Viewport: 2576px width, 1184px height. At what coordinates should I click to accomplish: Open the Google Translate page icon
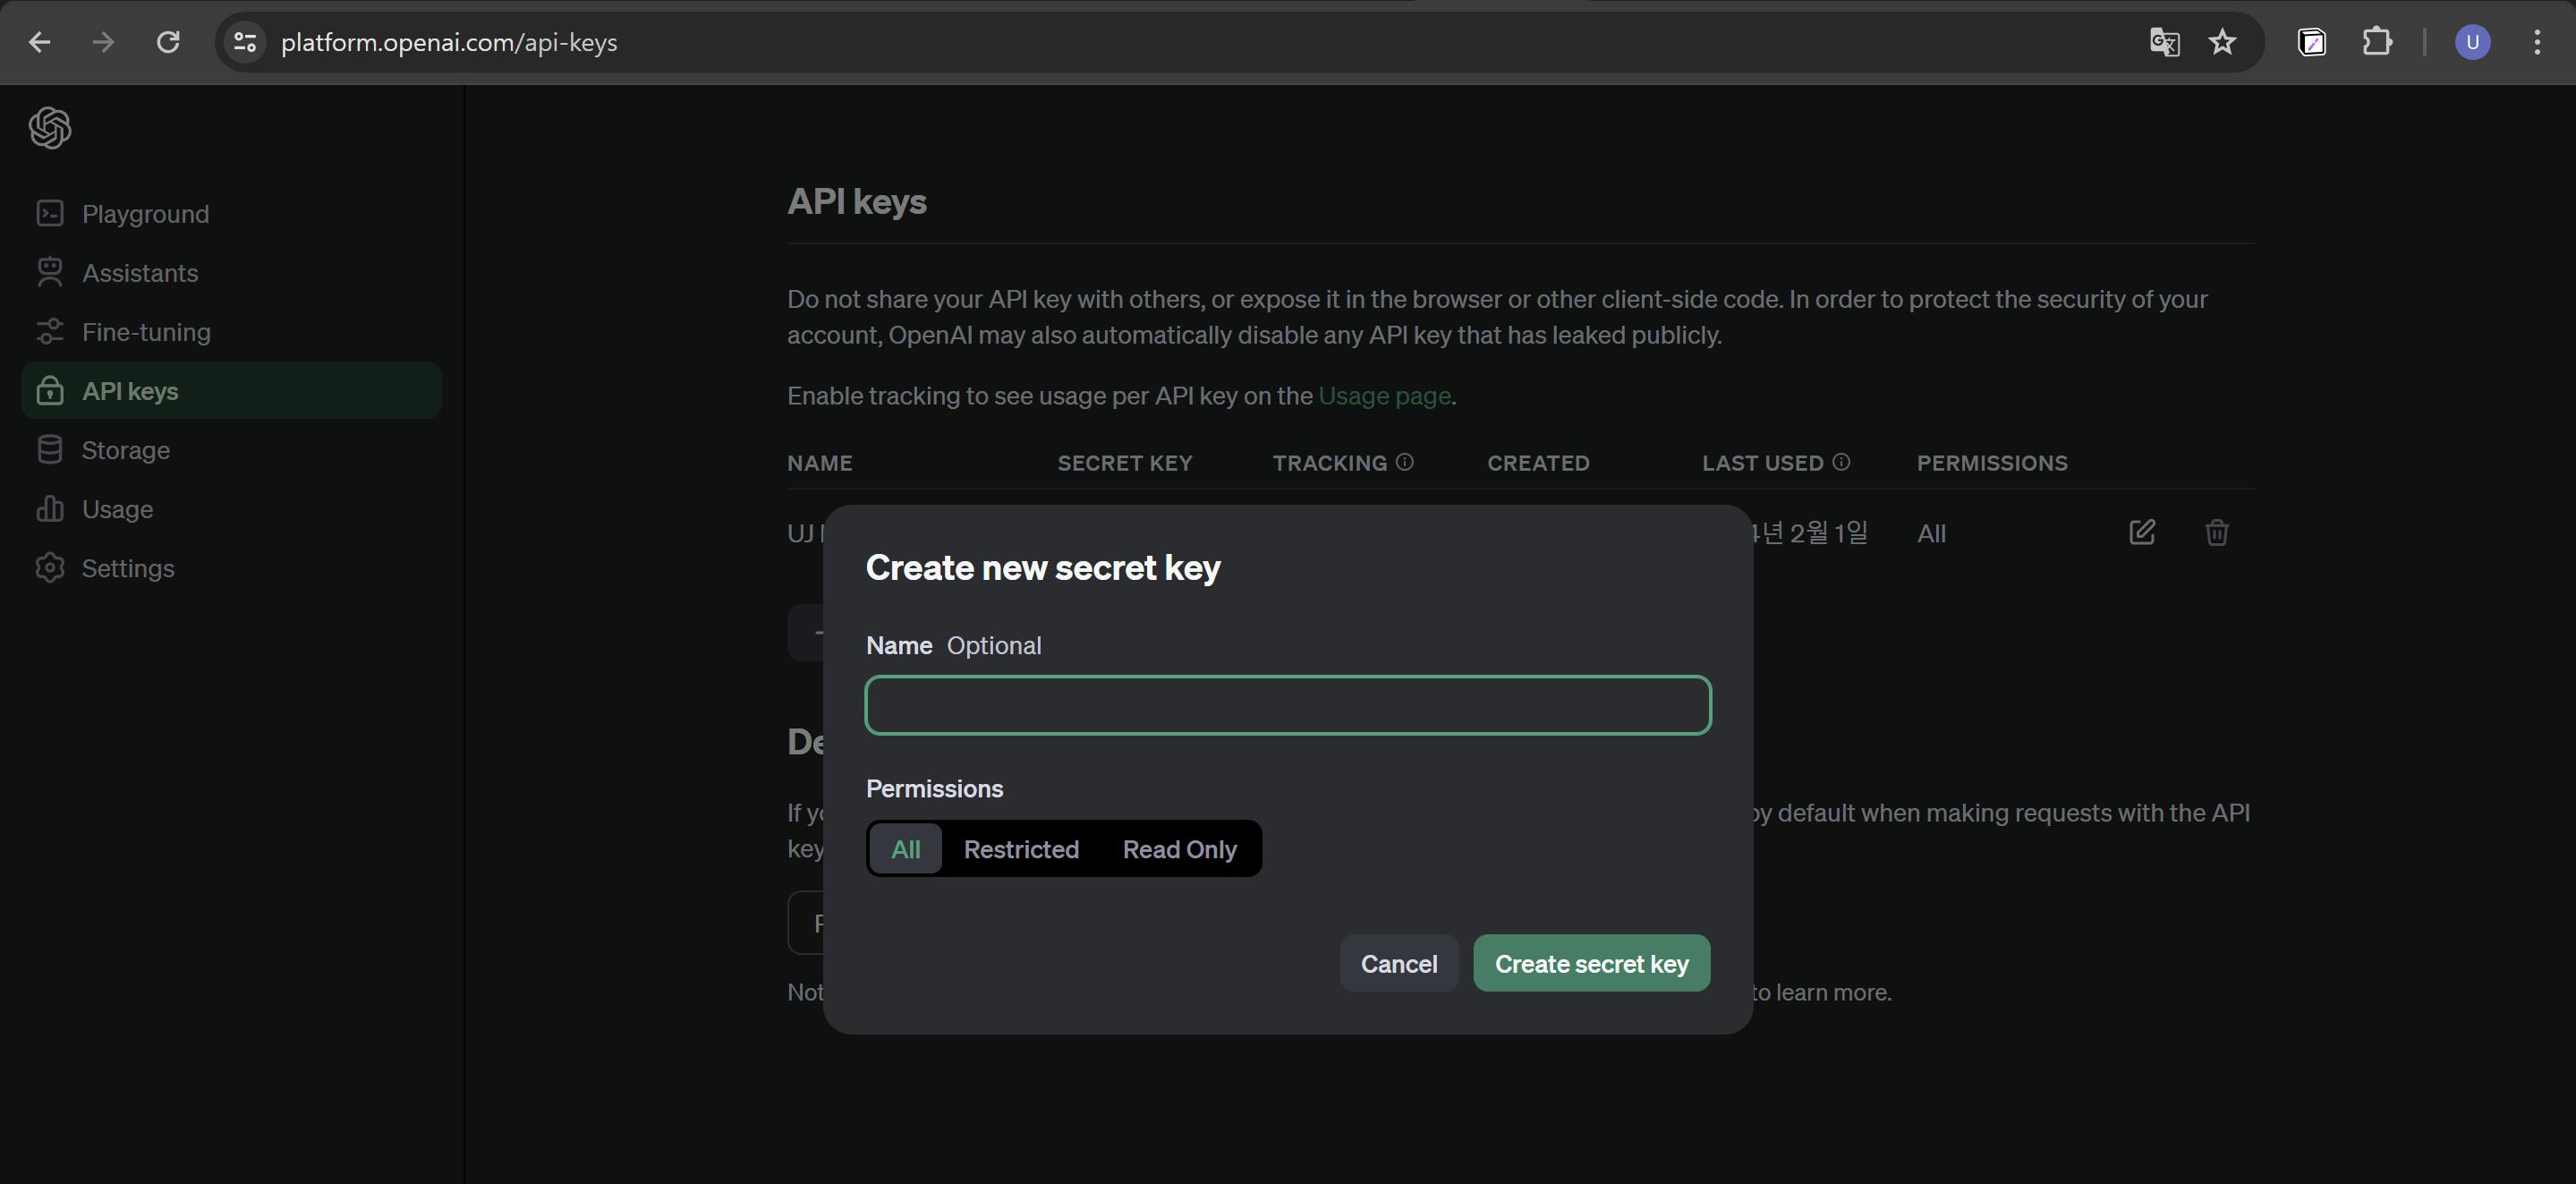pos(2164,42)
